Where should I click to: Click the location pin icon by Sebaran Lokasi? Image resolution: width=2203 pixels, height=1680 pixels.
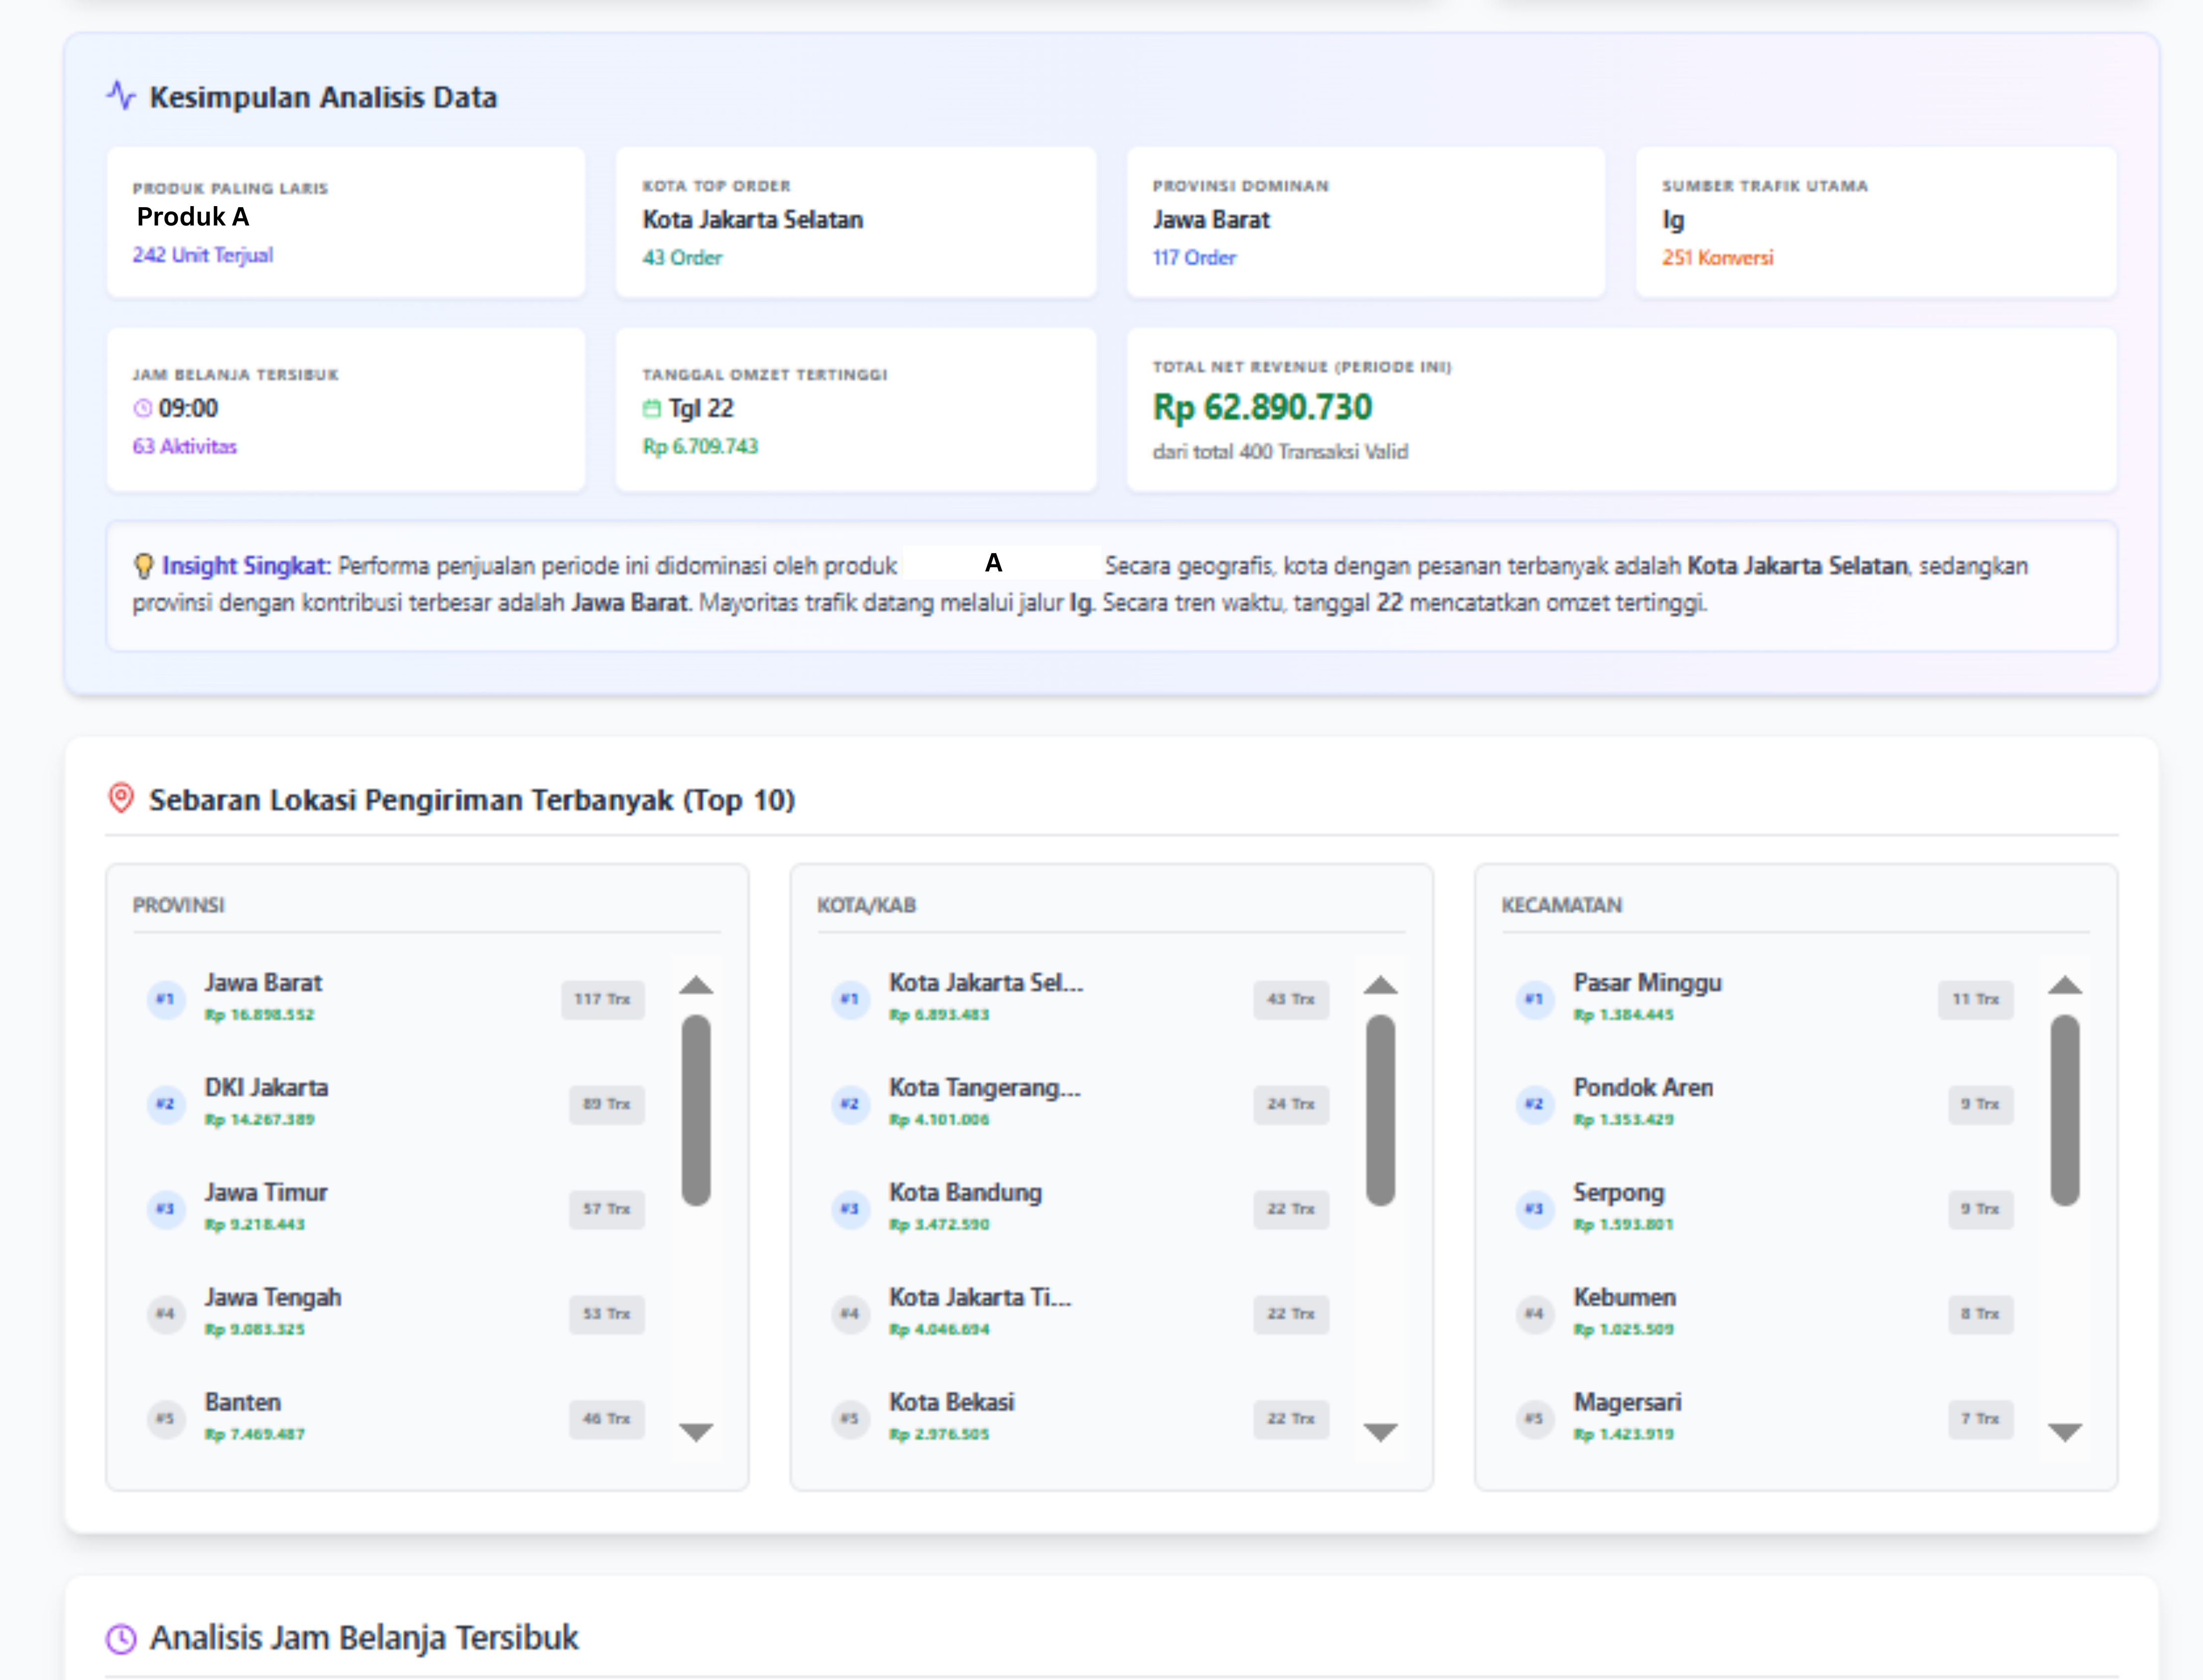121,798
